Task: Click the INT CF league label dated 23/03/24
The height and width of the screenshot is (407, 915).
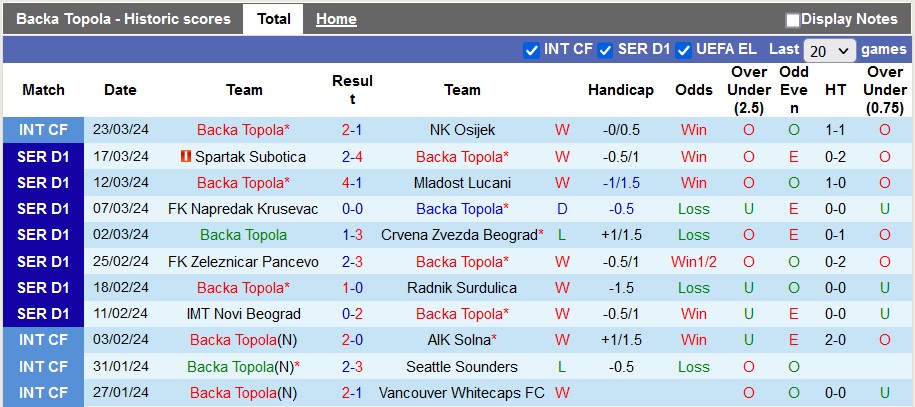Action: (43, 130)
